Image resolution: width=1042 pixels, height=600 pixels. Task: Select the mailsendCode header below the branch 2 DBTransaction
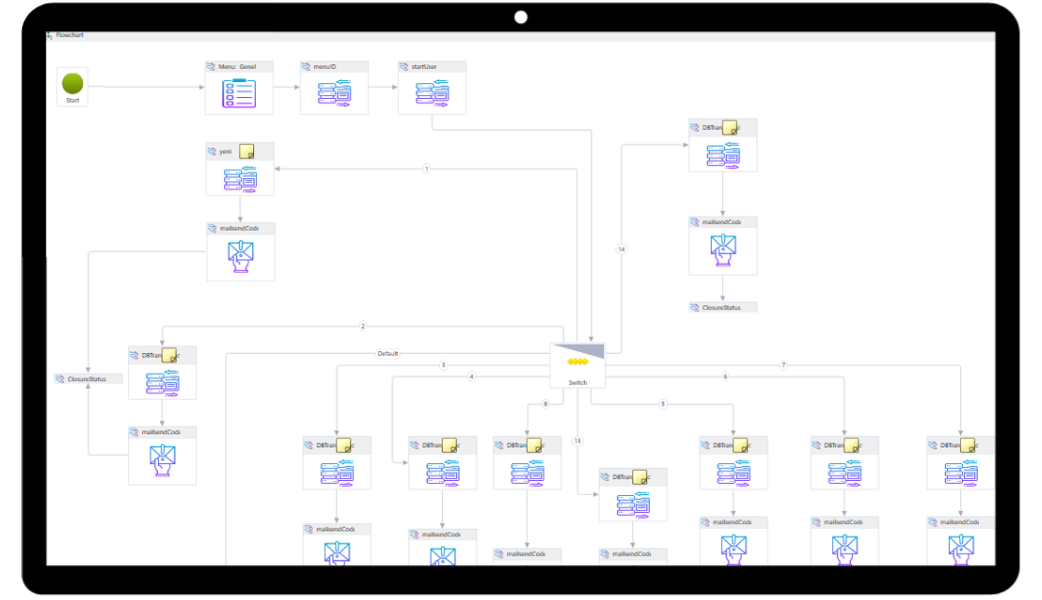tap(162, 432)
